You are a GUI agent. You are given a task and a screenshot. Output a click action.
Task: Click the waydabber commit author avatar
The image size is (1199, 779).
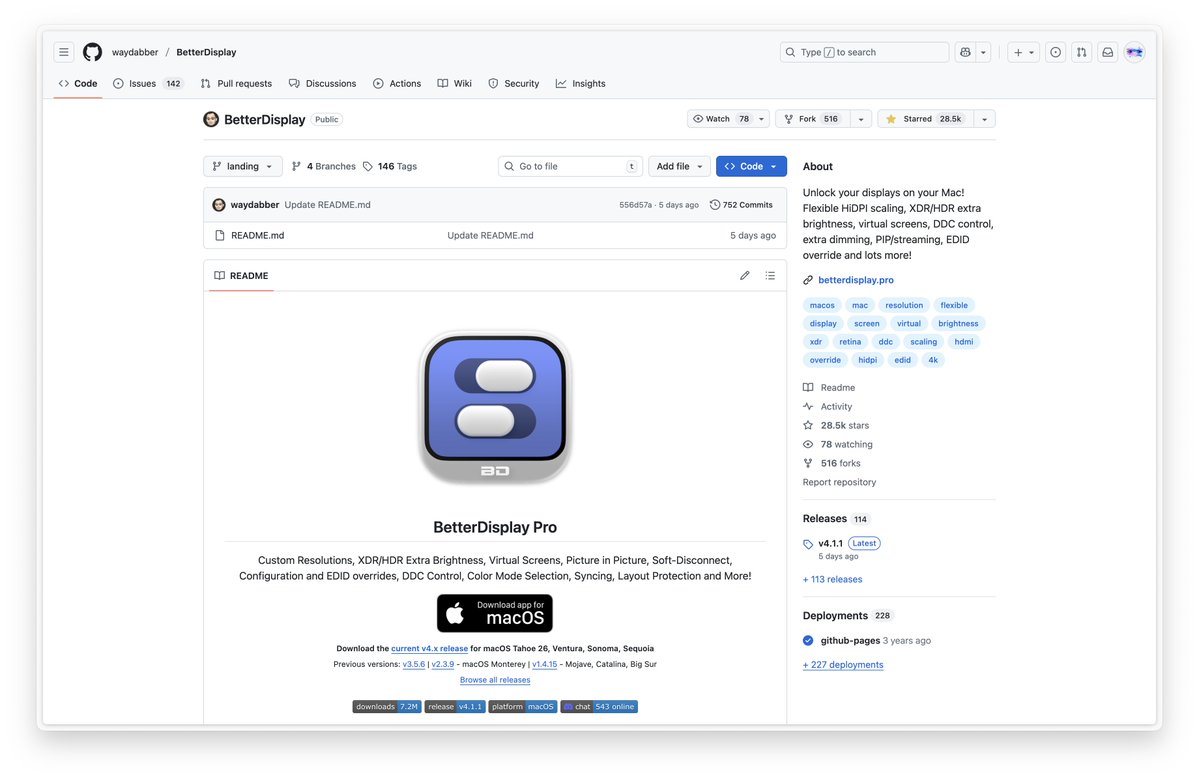[x=219, y=205]
